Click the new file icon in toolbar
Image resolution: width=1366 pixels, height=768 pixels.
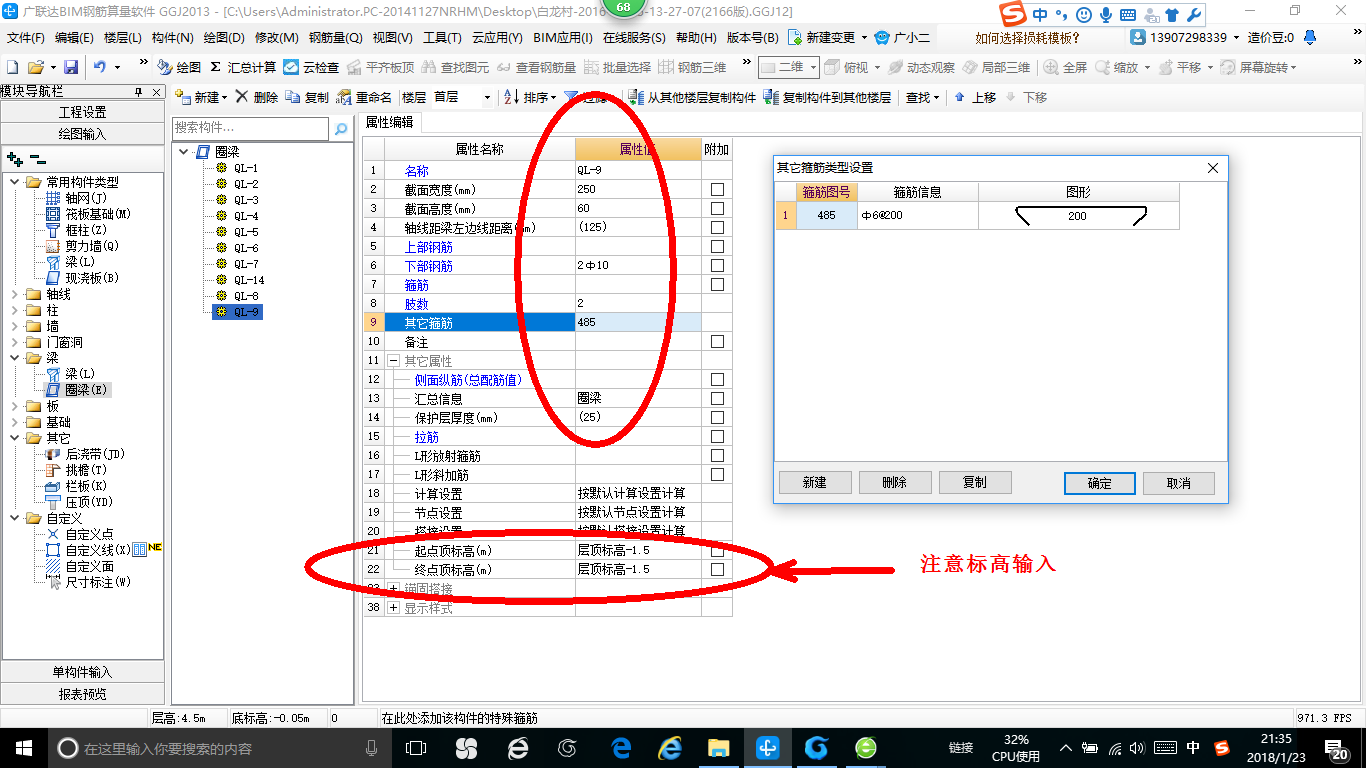[x=12, y=67]
